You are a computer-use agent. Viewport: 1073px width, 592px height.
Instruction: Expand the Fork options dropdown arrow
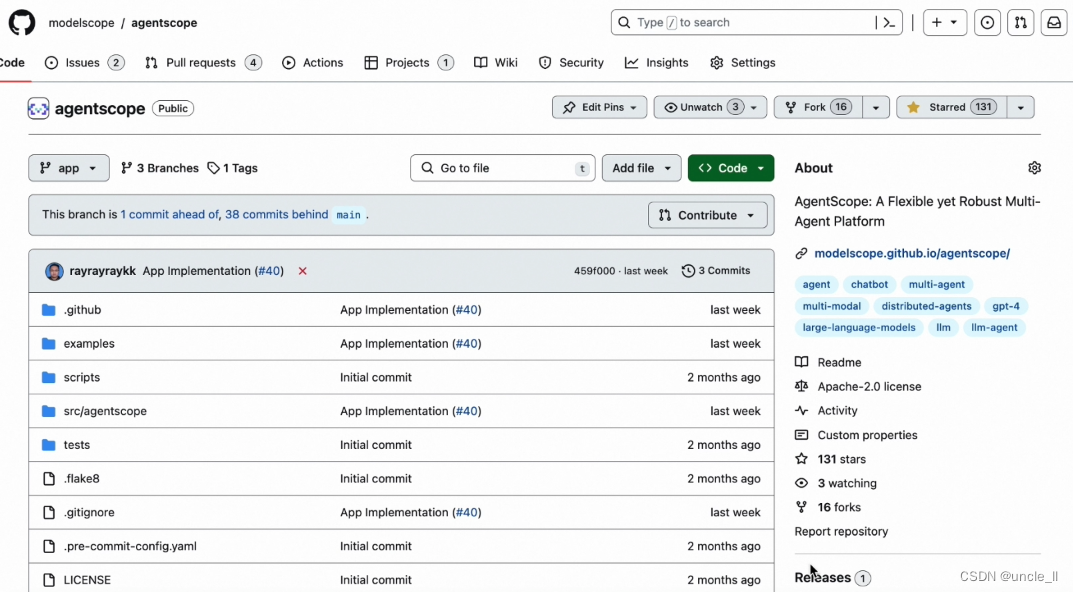click(x=875, y=107)
